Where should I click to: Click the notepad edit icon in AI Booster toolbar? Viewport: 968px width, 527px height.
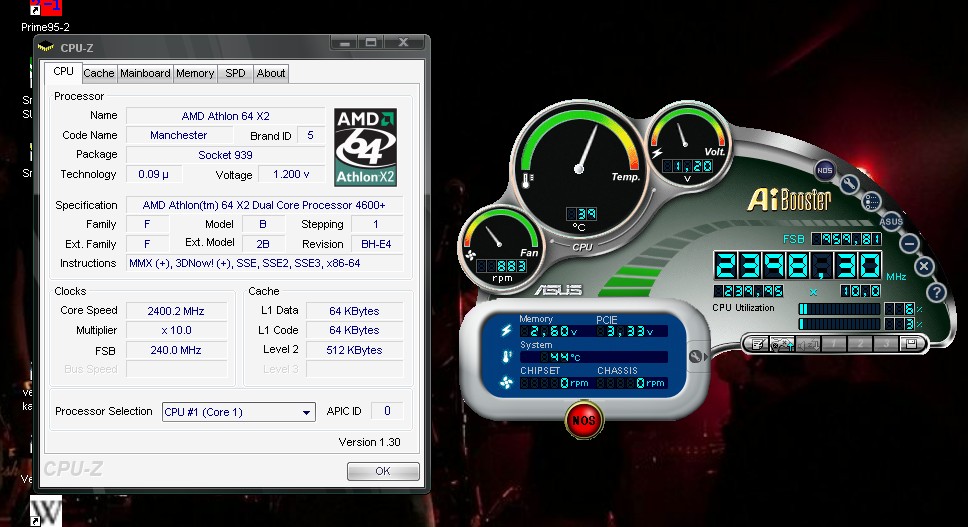pos(758,344)
